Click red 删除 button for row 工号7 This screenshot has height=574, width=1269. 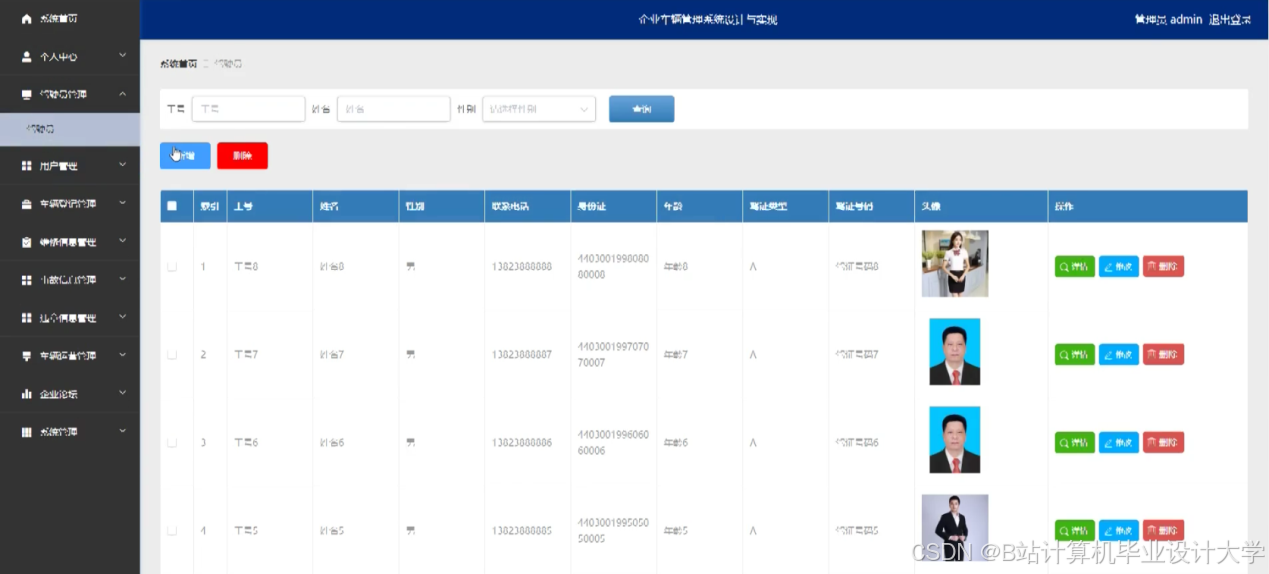coord(1163,355)
